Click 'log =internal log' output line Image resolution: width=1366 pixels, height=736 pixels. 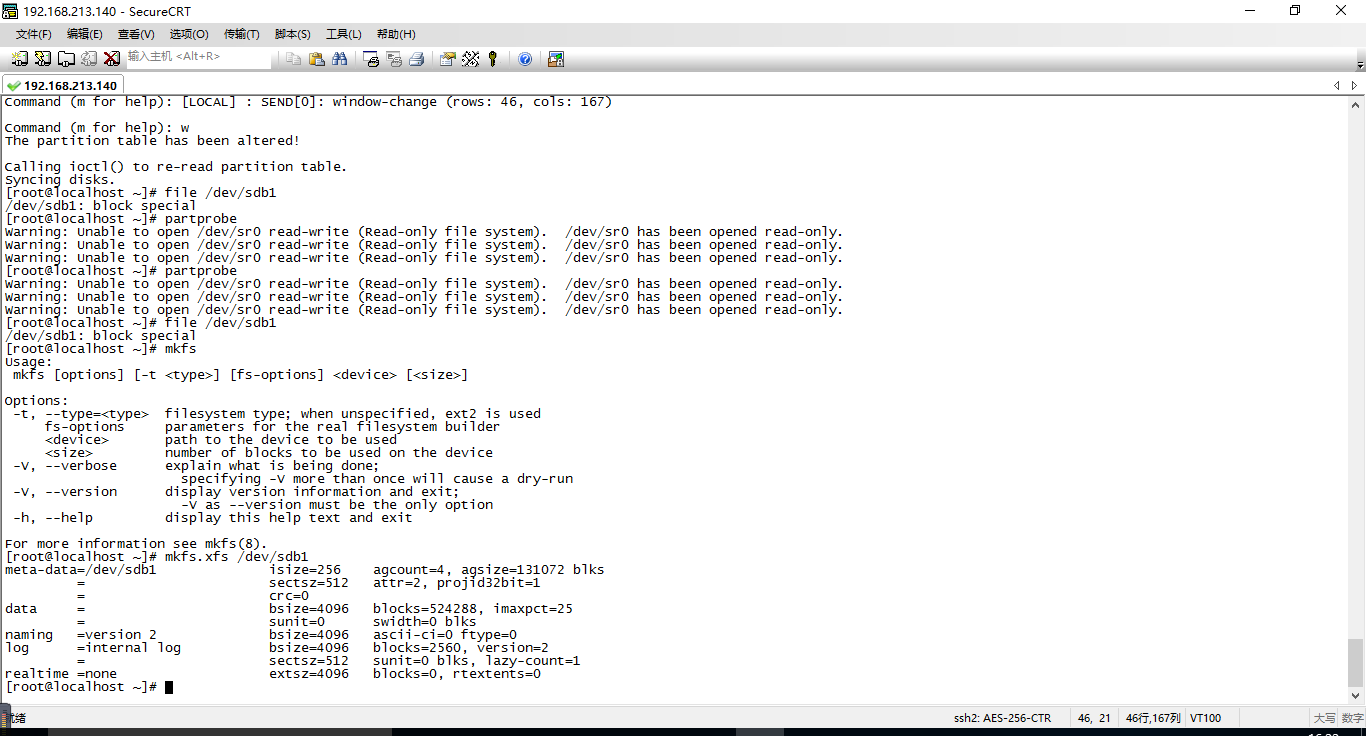pos(277,648)
